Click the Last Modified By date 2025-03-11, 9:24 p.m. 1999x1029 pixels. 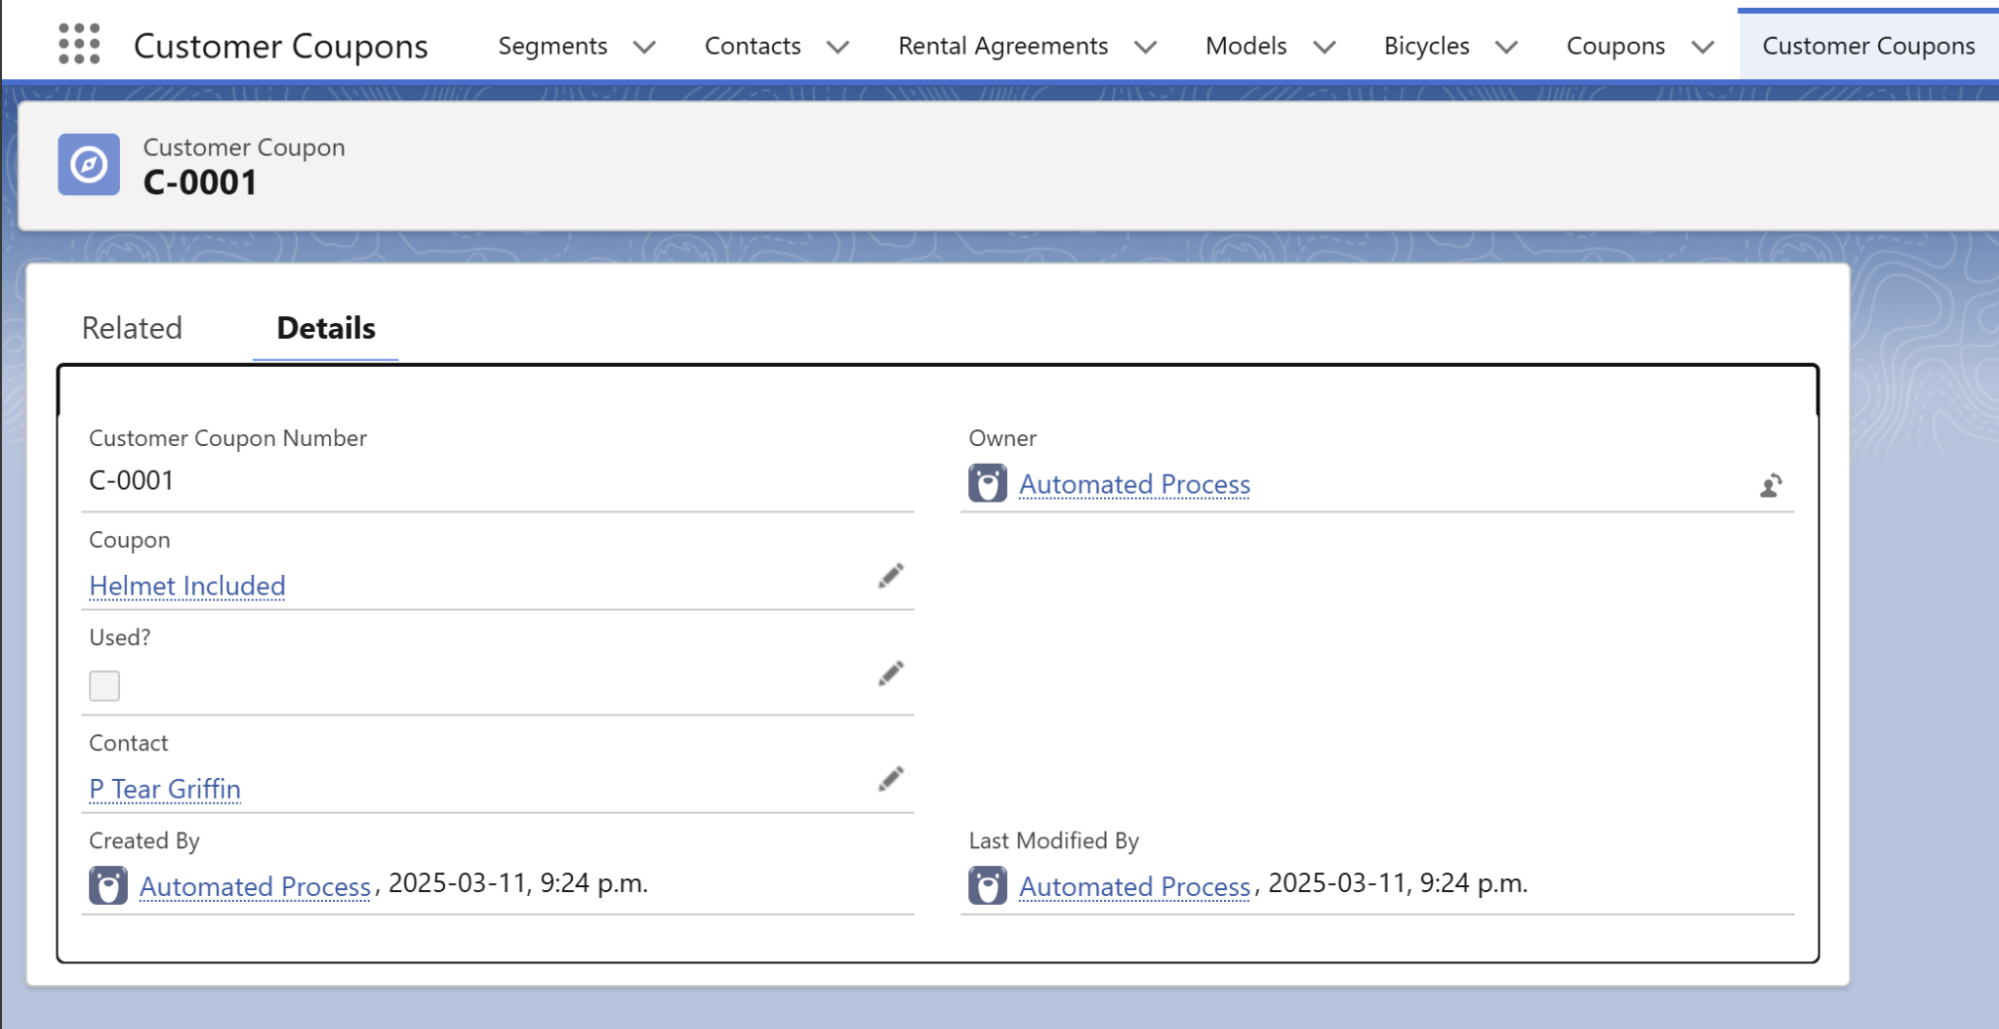1398,883
